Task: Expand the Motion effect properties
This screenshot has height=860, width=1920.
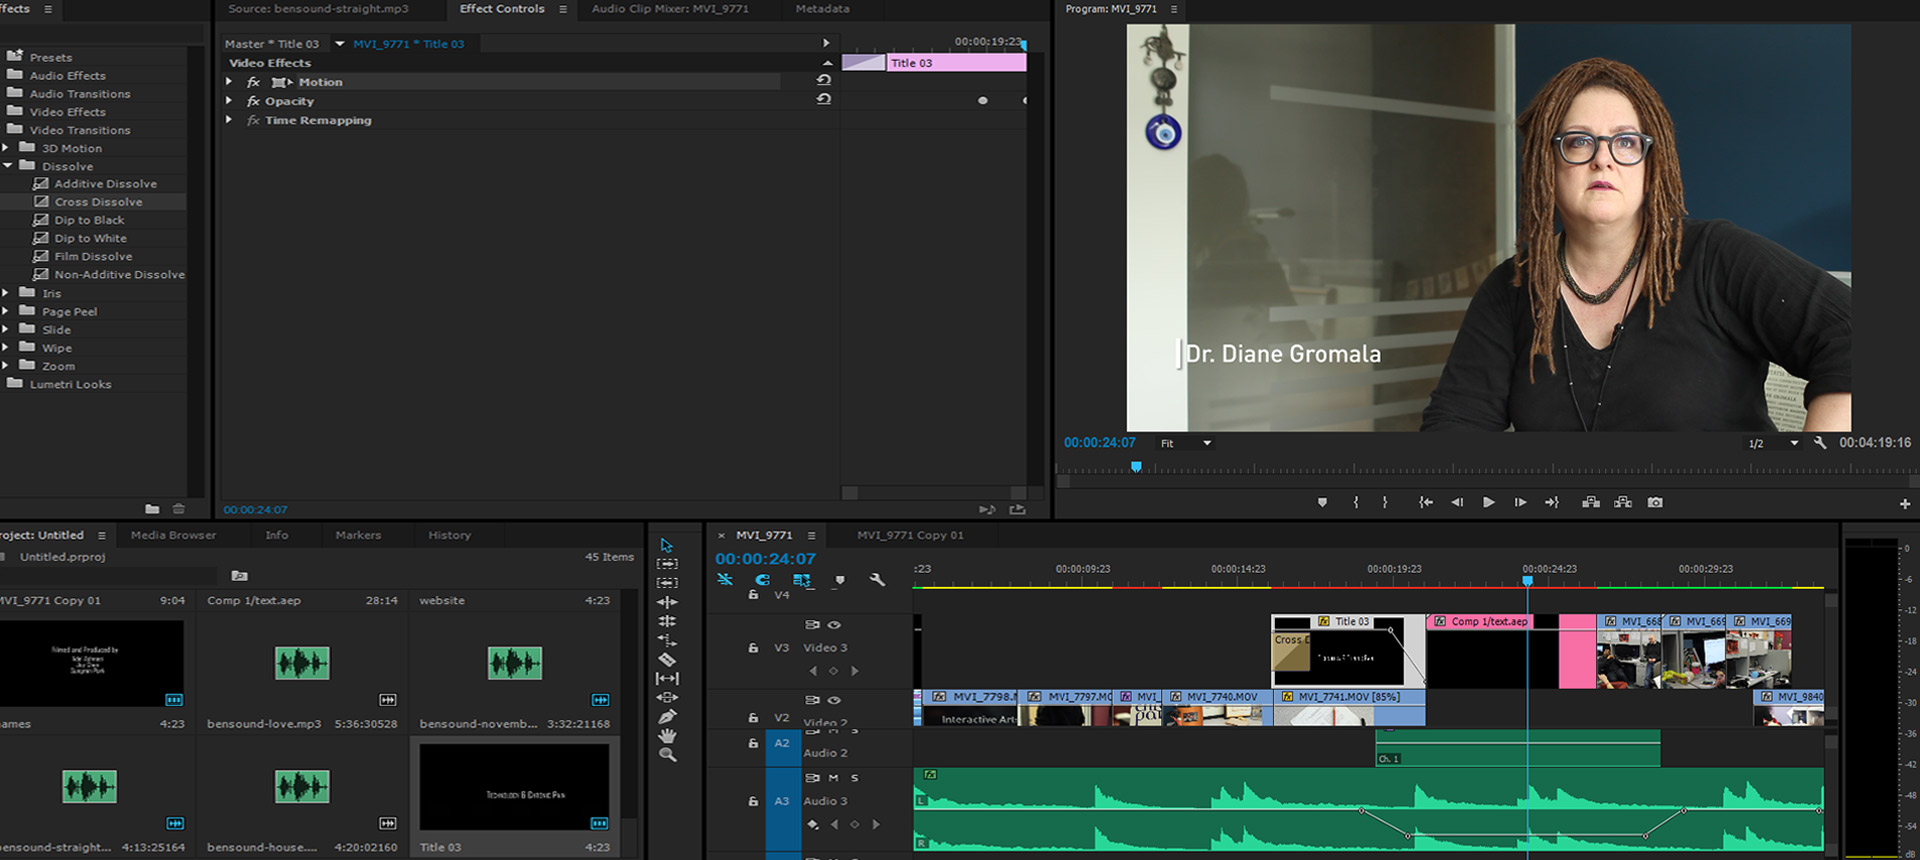Action: pos(229,82)
